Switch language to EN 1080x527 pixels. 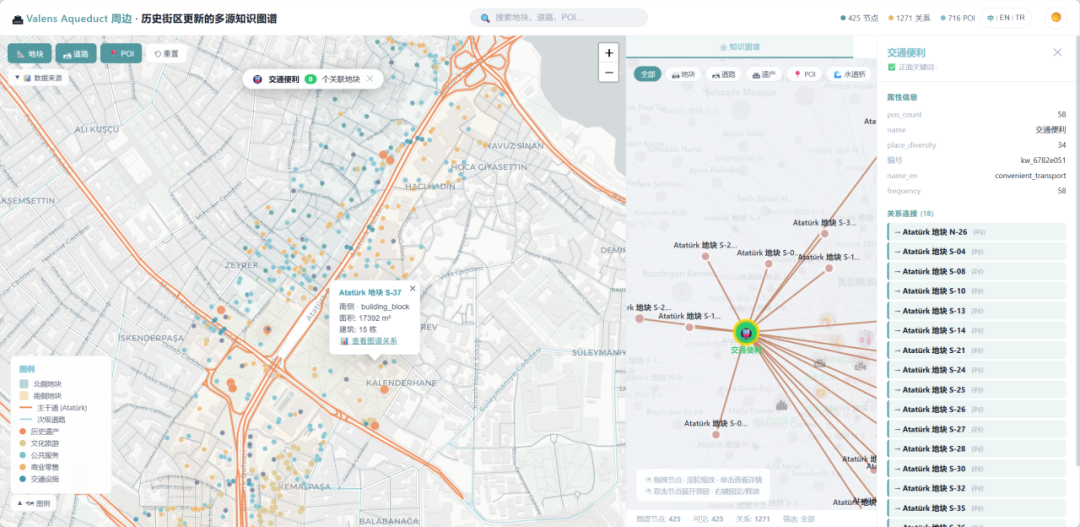coord(1005,18)
